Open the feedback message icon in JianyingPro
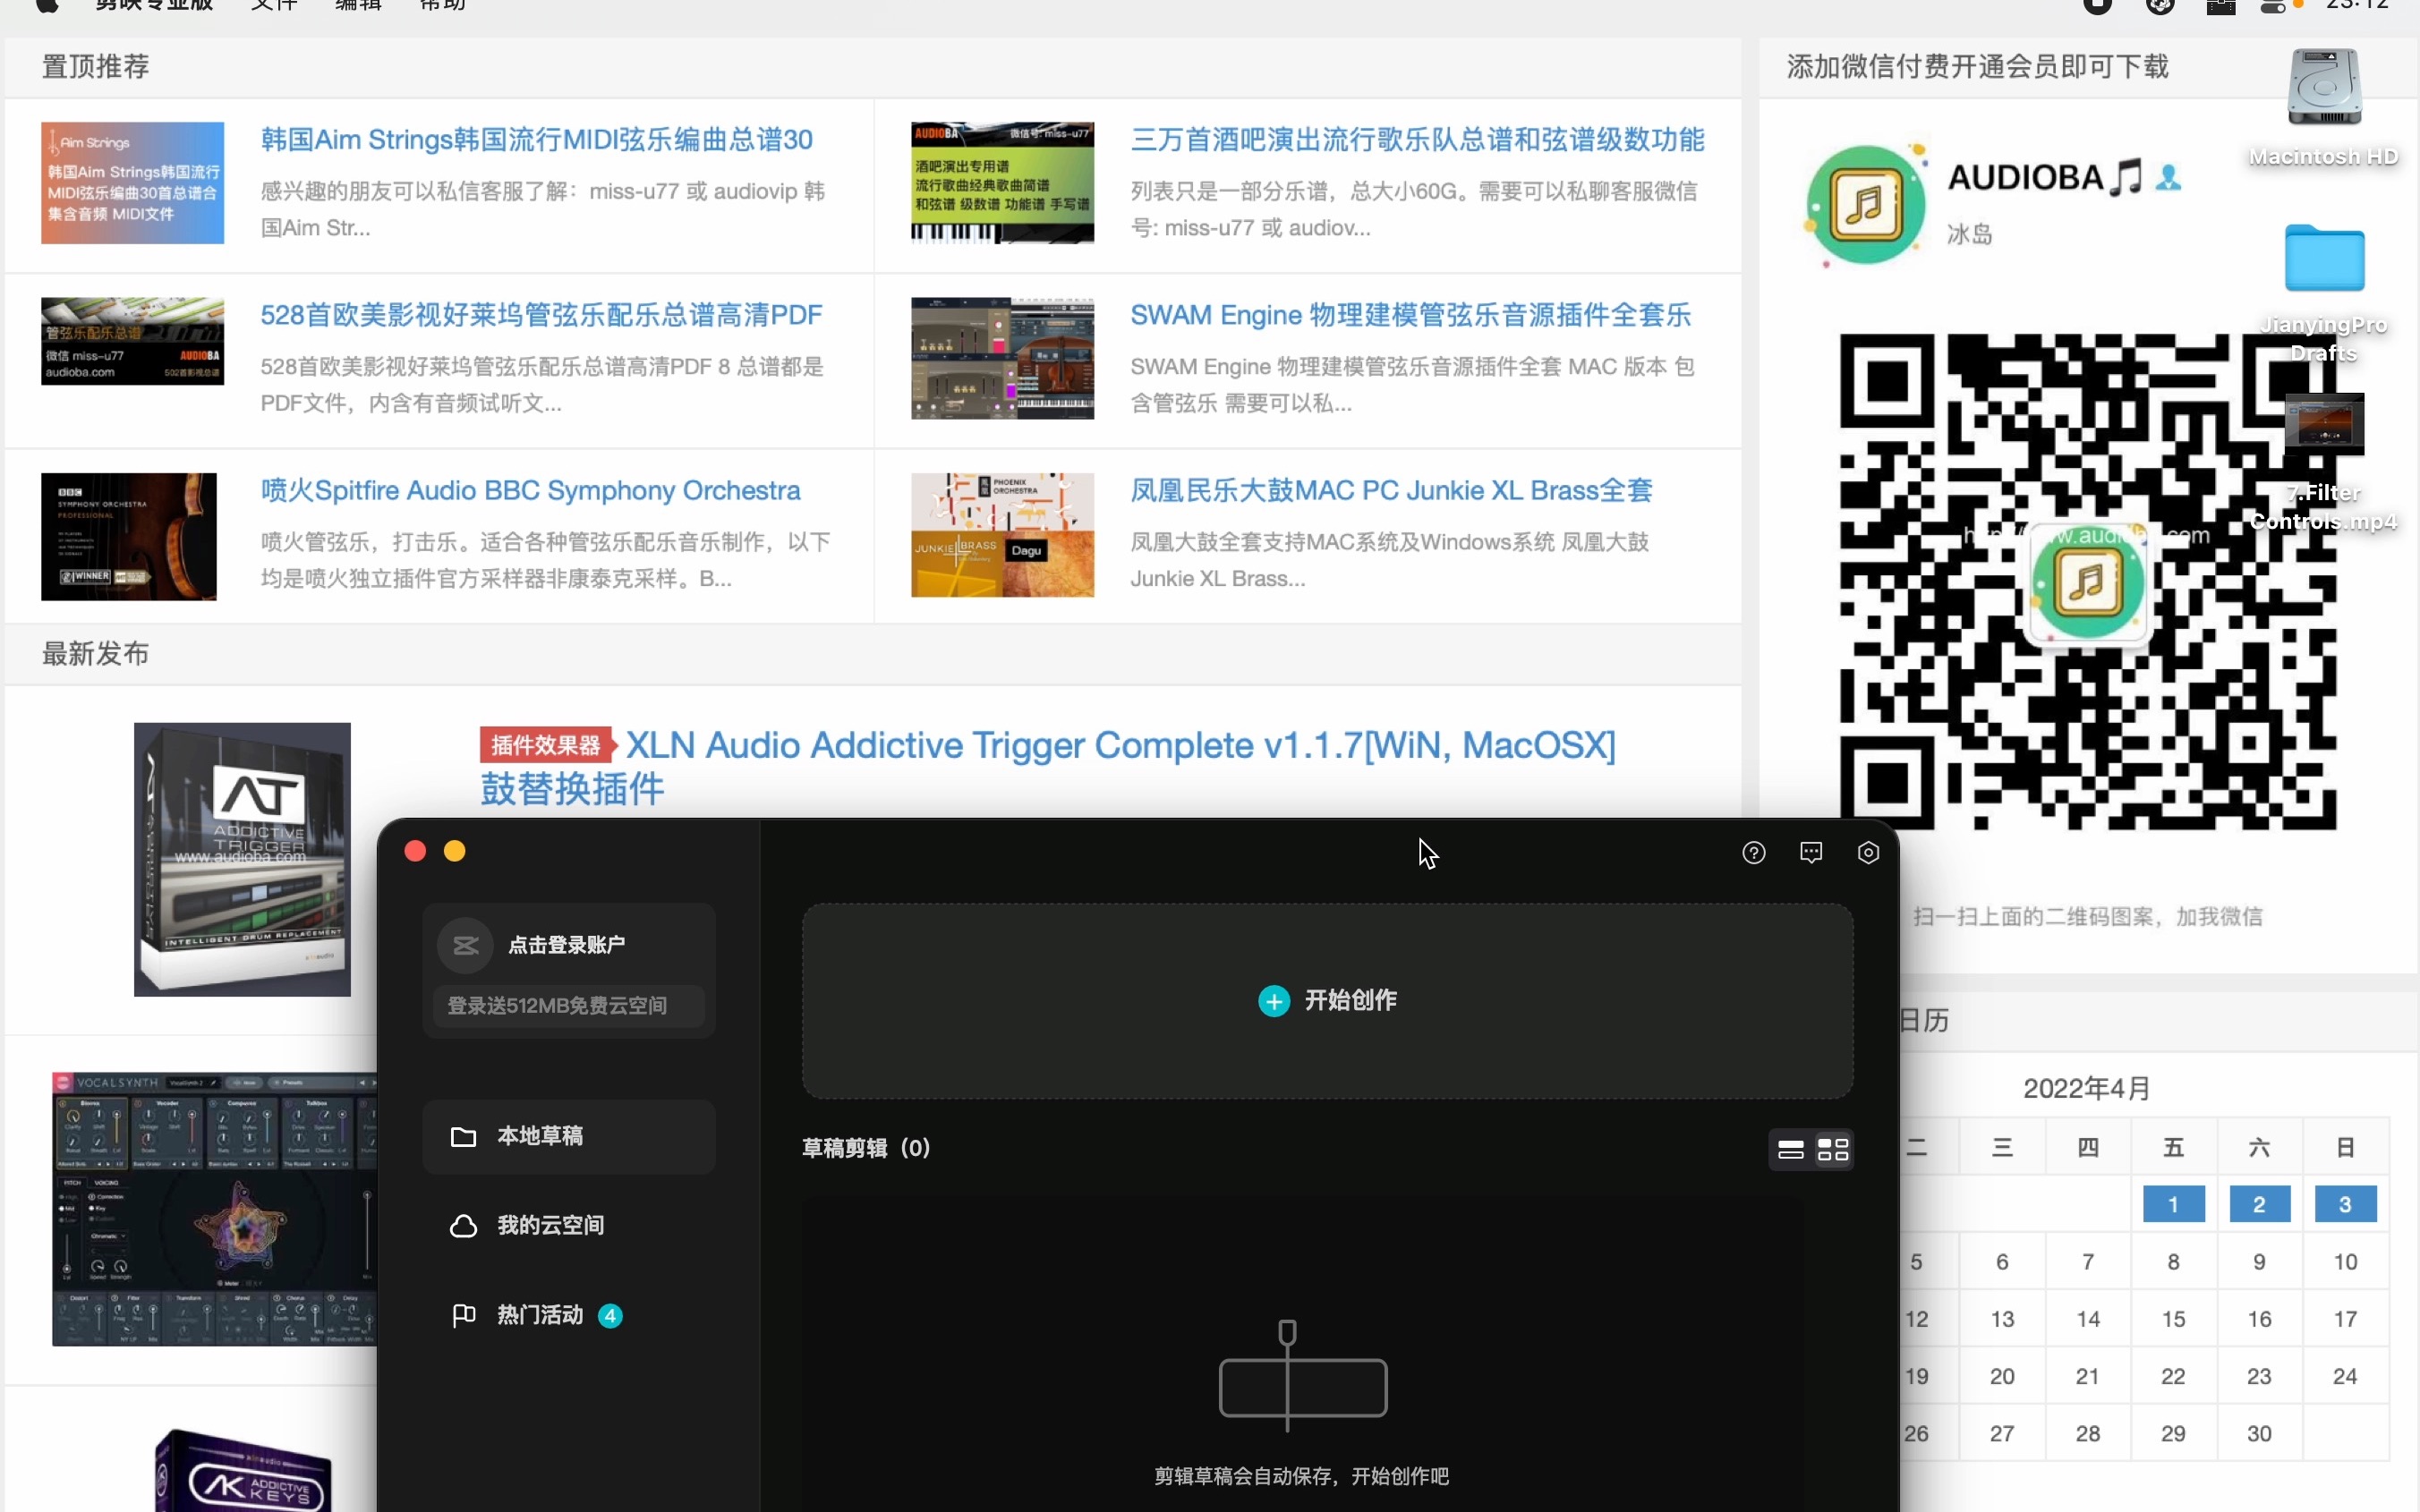The height and width of the screenshot is (1512, 2420). (x=1811, y=852)
